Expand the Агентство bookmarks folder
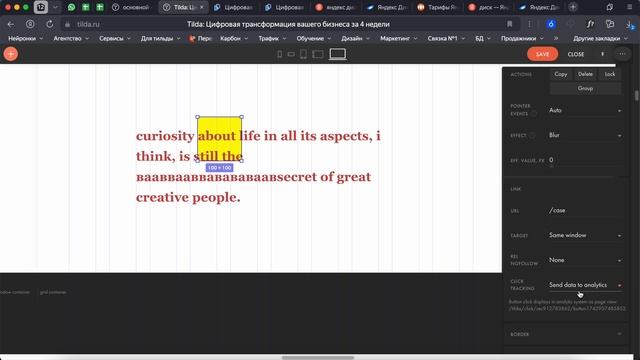The width and height of the screenshot is (640, 360). point(71,38)
